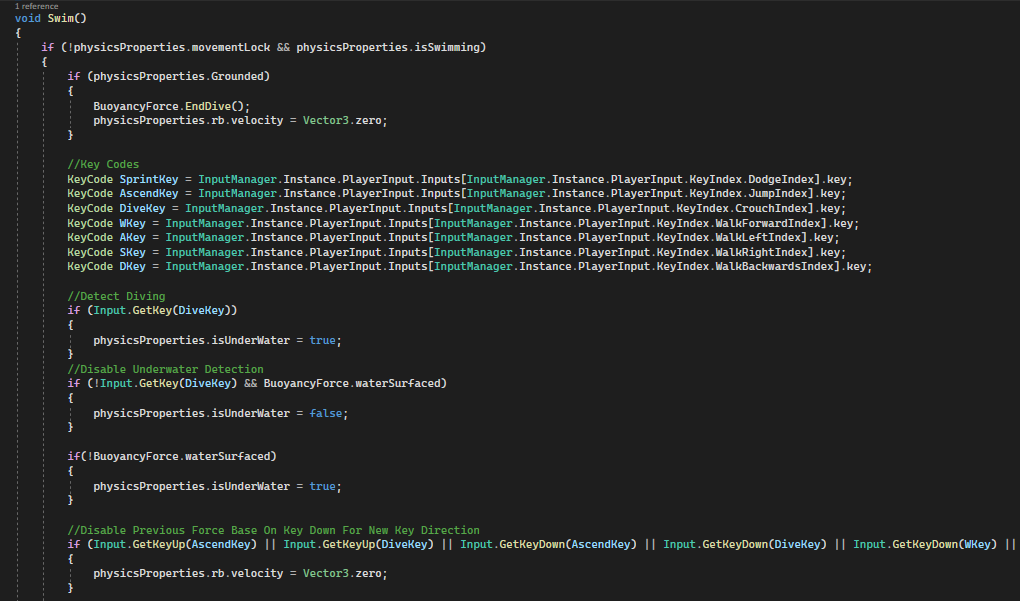This screenshot has width=1020, height=601.
Task: Click the "//Detect Diving" comment
Action: [116, 296]
